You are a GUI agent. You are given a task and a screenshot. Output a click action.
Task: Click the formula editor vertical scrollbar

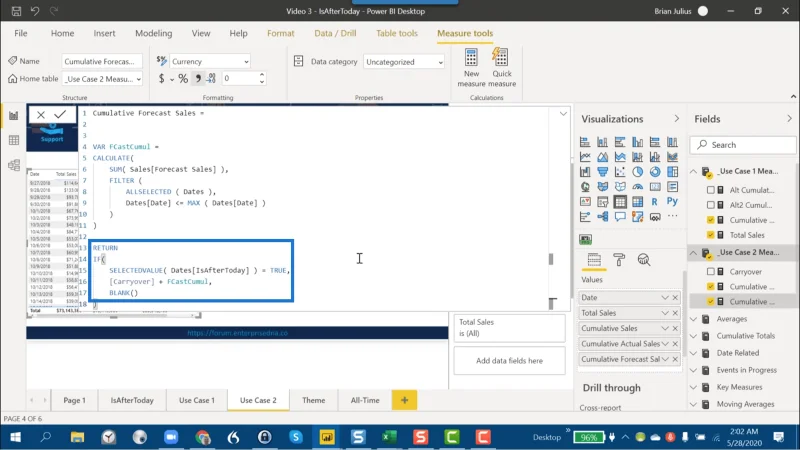click(551, 259)
